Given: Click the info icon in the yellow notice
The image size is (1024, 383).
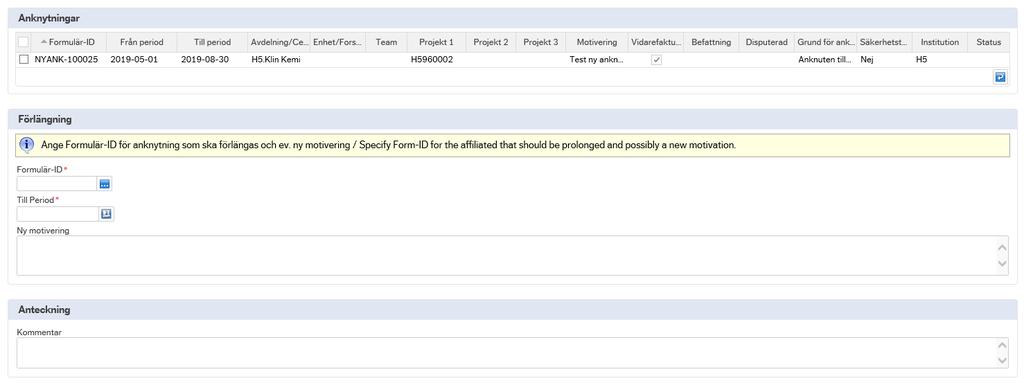Looking at the screenshot, I should click(27, 144).
